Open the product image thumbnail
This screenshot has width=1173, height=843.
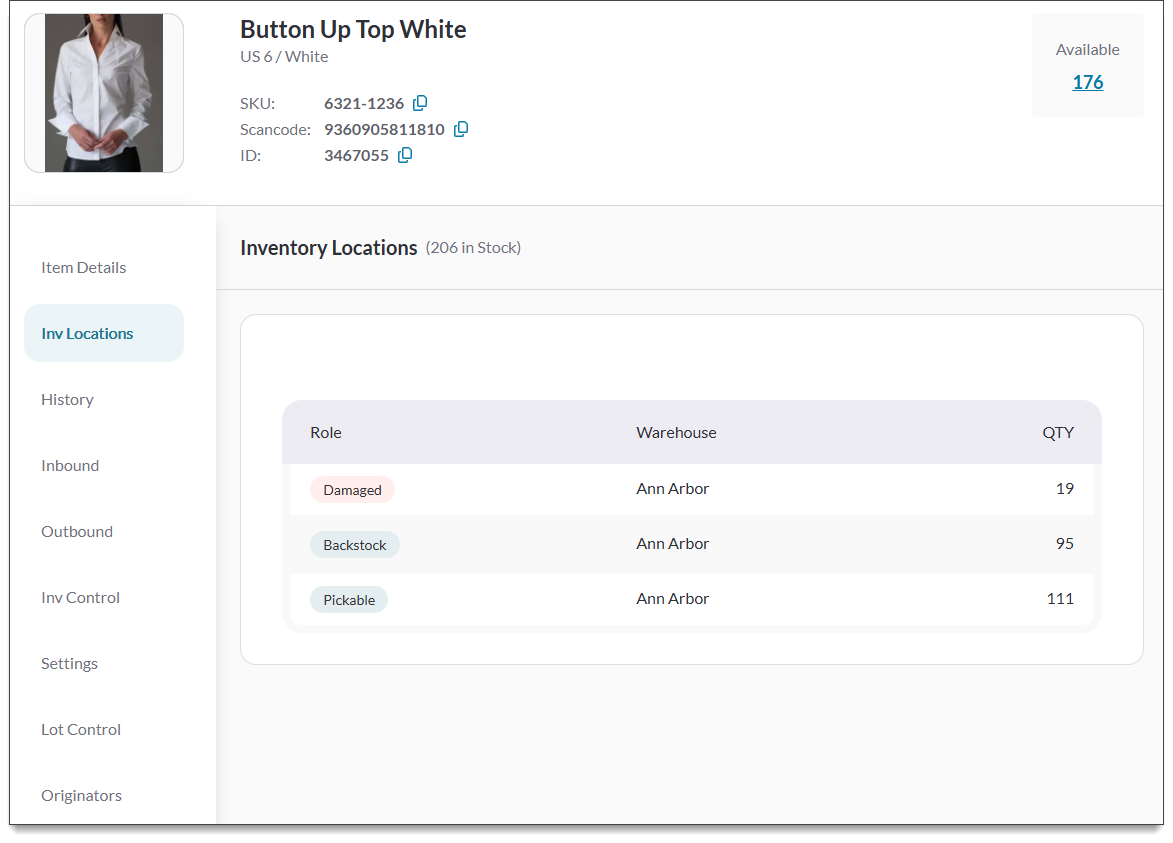104,93
